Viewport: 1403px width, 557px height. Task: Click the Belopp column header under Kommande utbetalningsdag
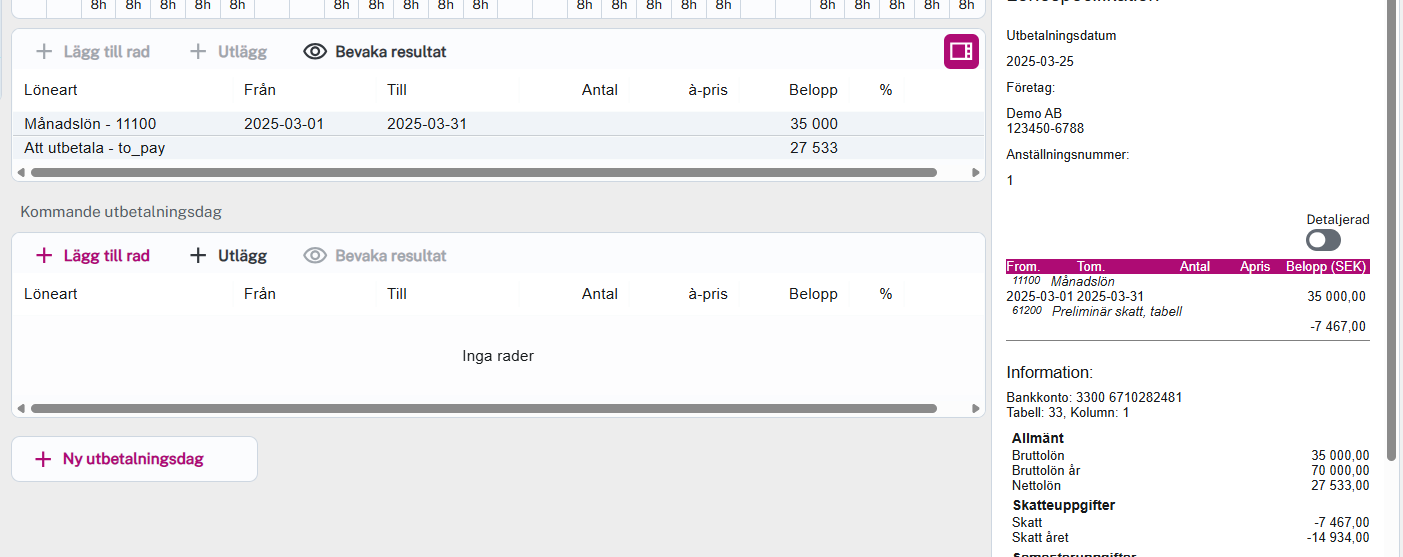point(813,294)
